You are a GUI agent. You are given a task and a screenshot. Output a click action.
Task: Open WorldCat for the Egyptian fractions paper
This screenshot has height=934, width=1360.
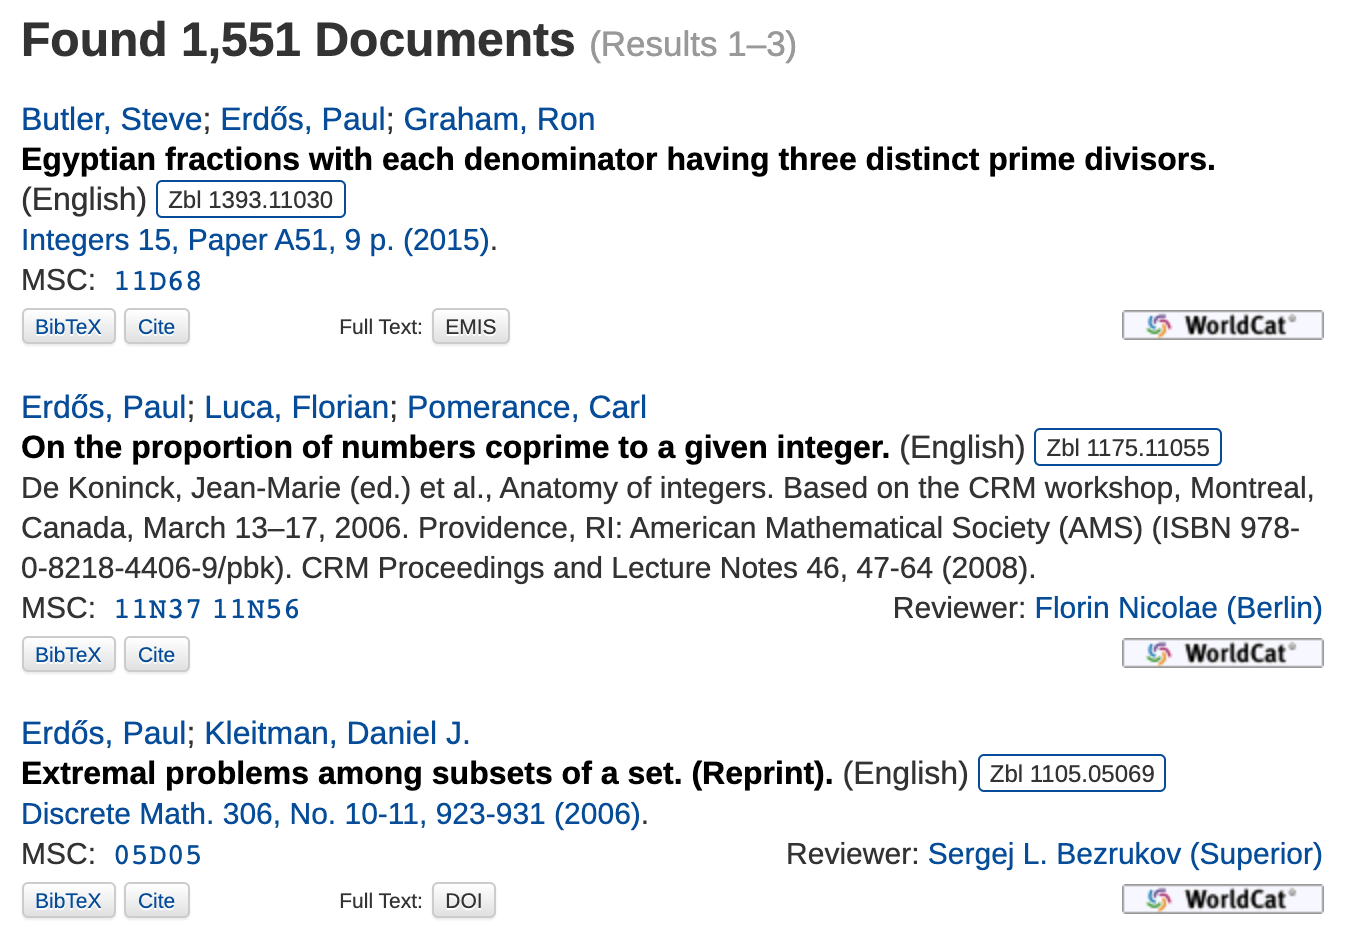click(1222, 326)
